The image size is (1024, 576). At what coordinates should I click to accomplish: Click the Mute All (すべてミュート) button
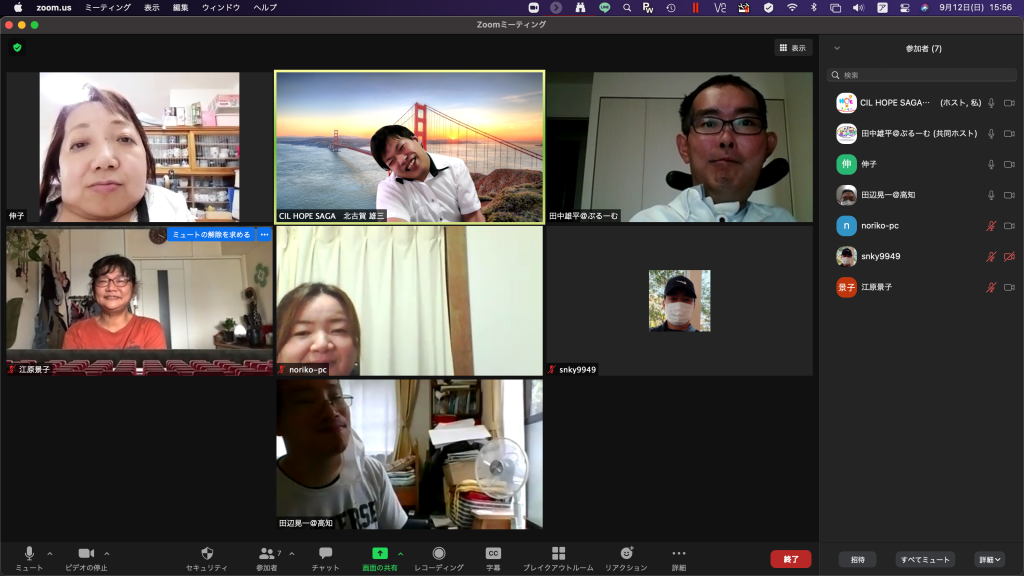click(924, 560)
